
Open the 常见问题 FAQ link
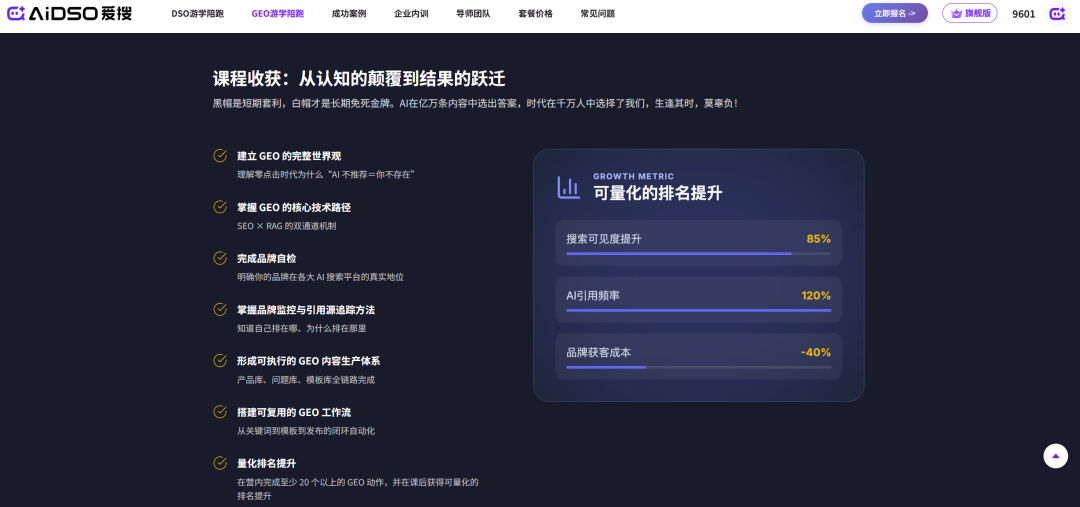click(597, 14)
